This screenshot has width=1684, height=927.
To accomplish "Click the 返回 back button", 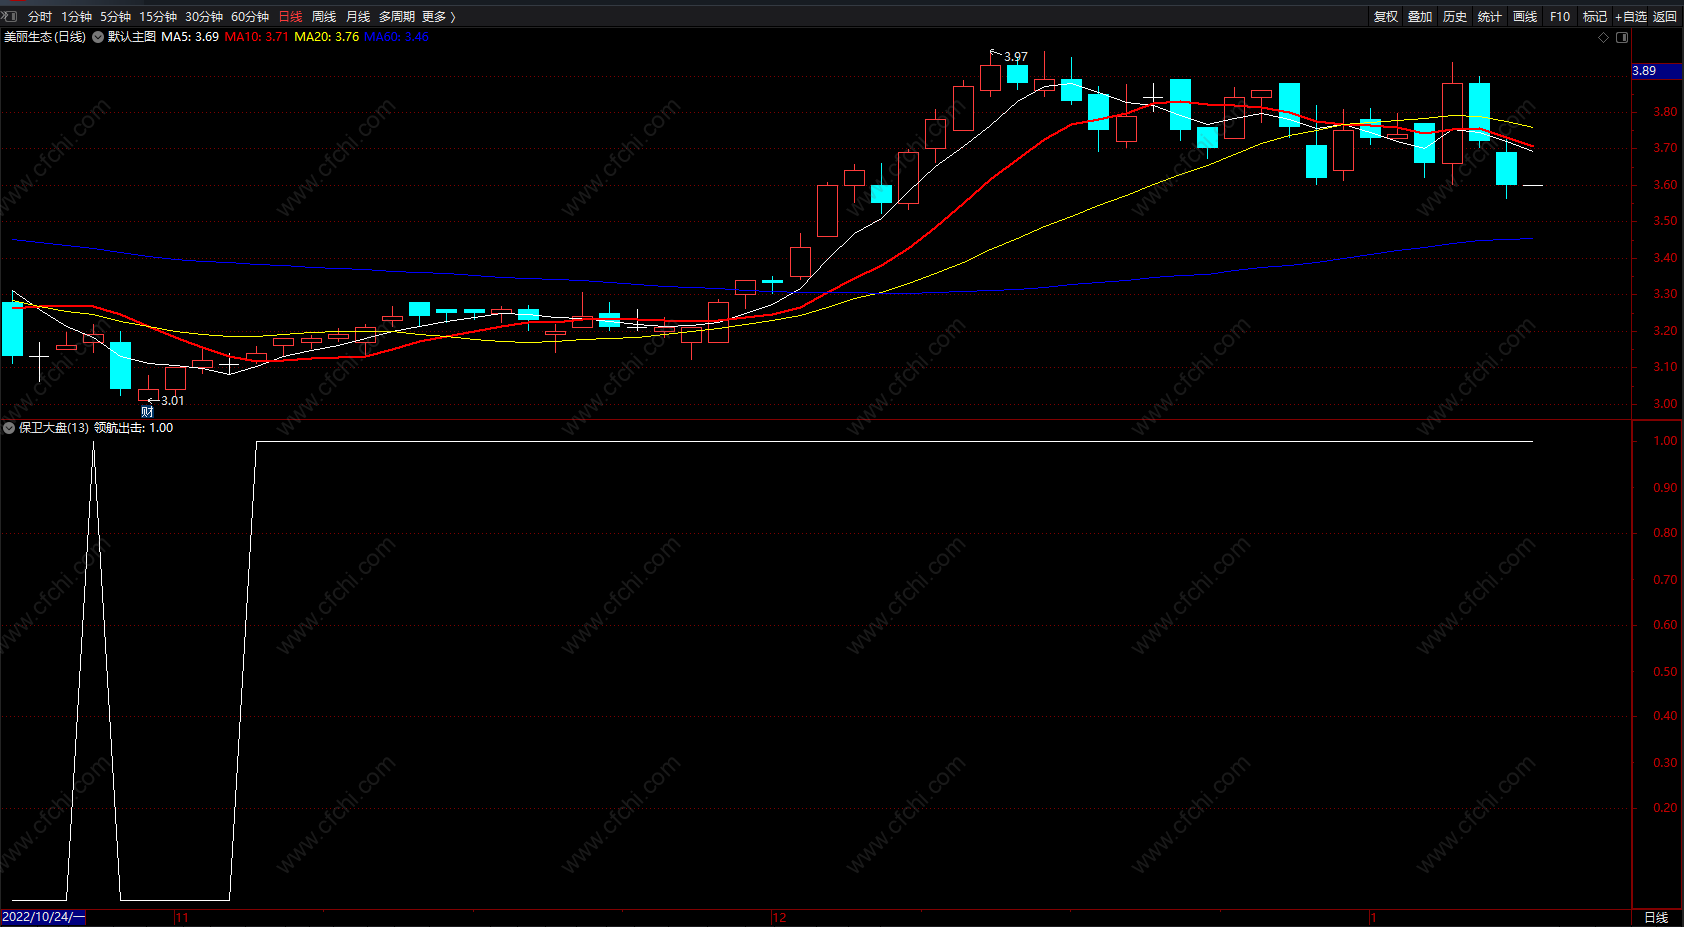I will (x=1665, y=17).
